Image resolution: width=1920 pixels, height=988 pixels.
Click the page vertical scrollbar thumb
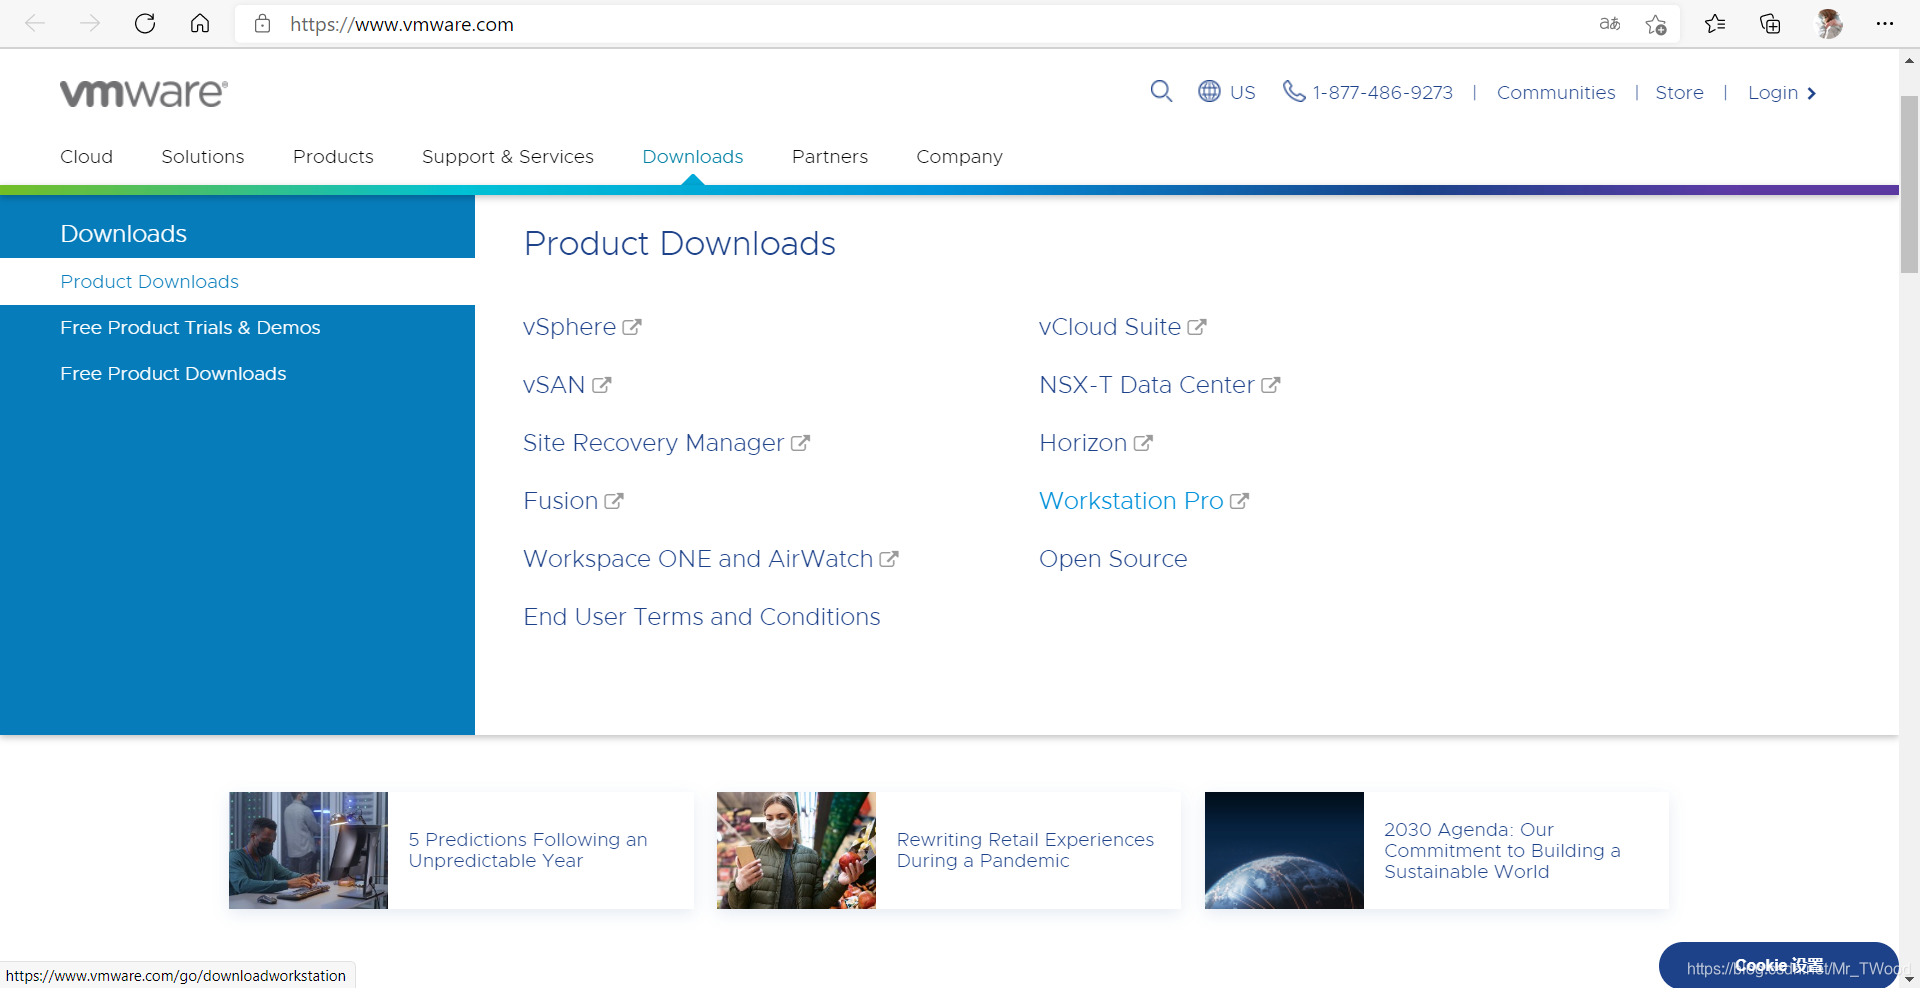1909,184
